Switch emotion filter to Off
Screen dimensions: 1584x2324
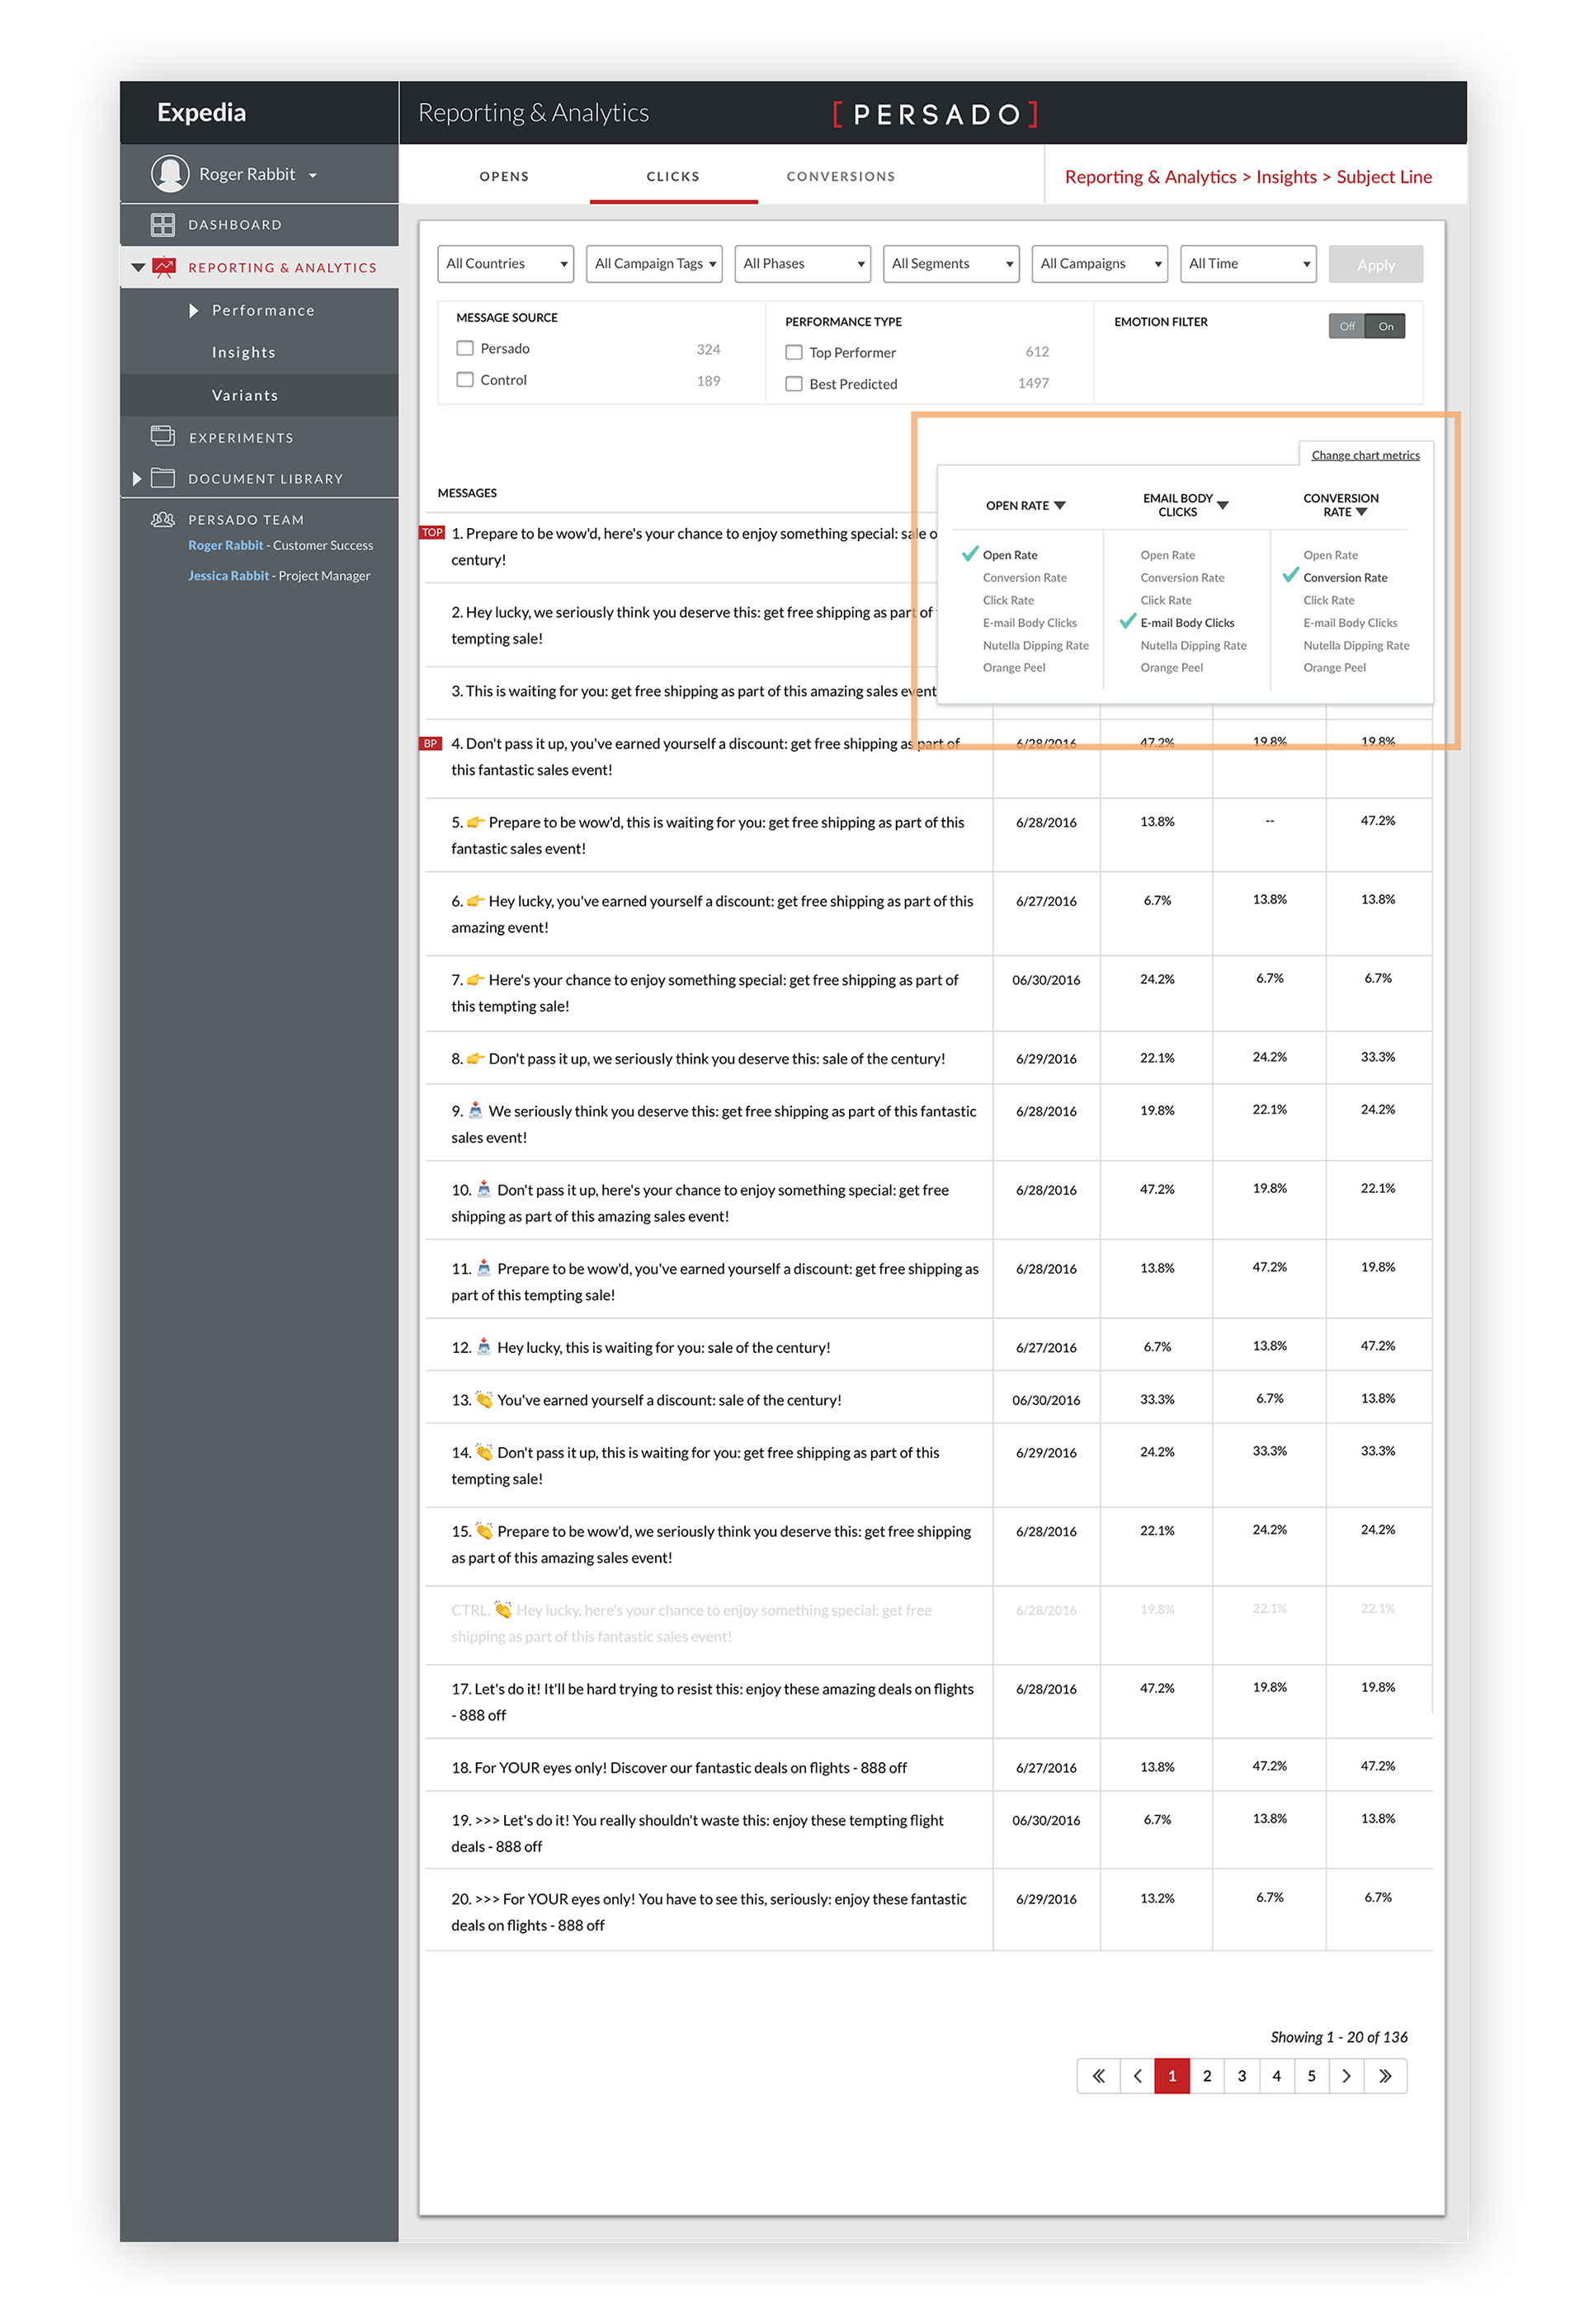pos(1347,326)
